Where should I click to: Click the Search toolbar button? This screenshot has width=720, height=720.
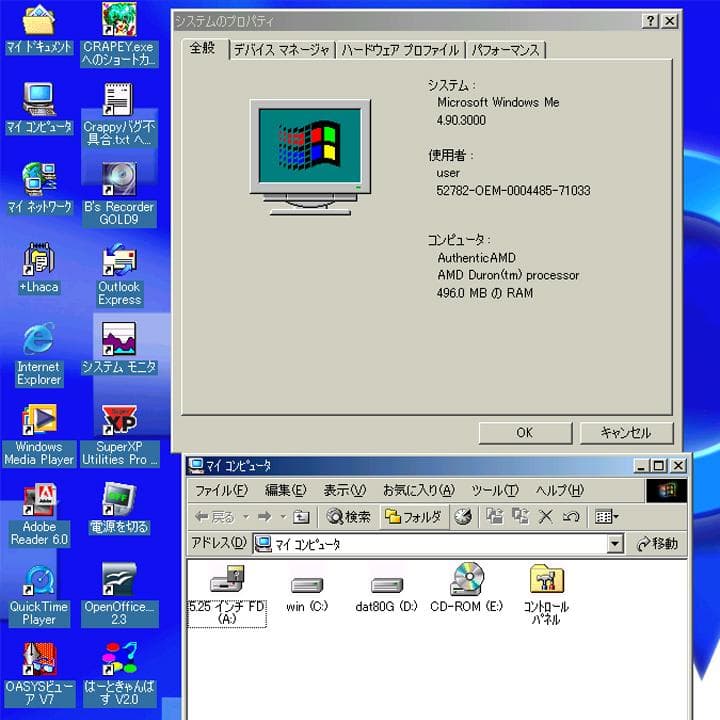348,517
